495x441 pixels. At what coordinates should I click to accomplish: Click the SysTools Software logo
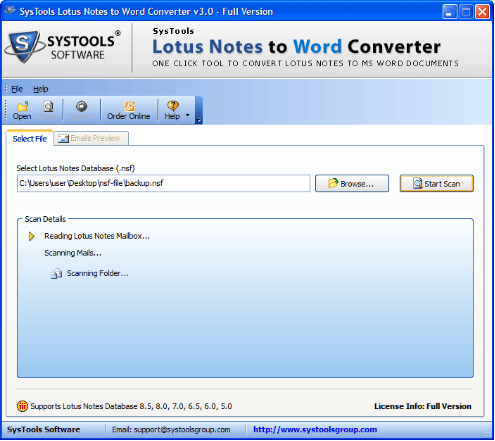(x=63, y=47)
